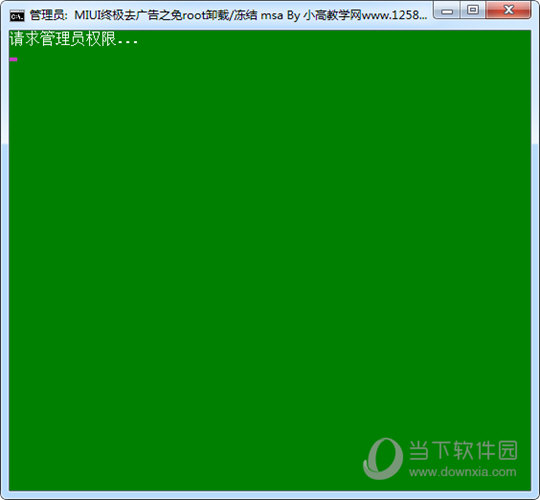Click the window's left border edge
540x500 pixels.
coord(4,260)
